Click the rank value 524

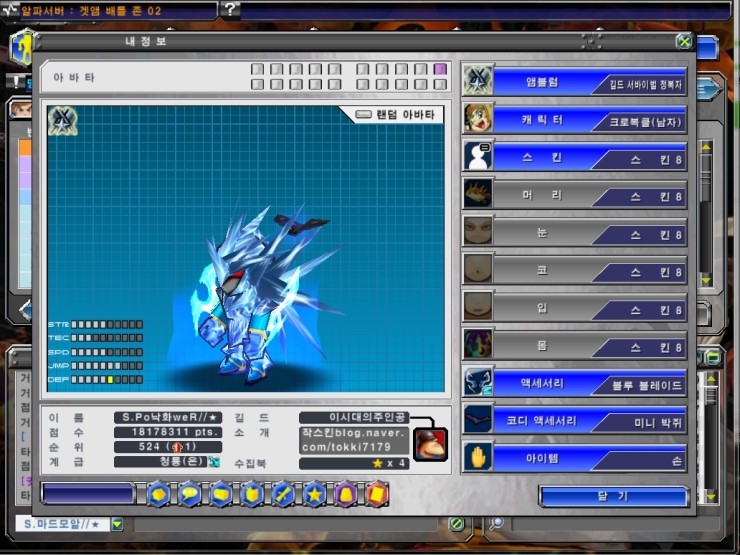point(168,447)
